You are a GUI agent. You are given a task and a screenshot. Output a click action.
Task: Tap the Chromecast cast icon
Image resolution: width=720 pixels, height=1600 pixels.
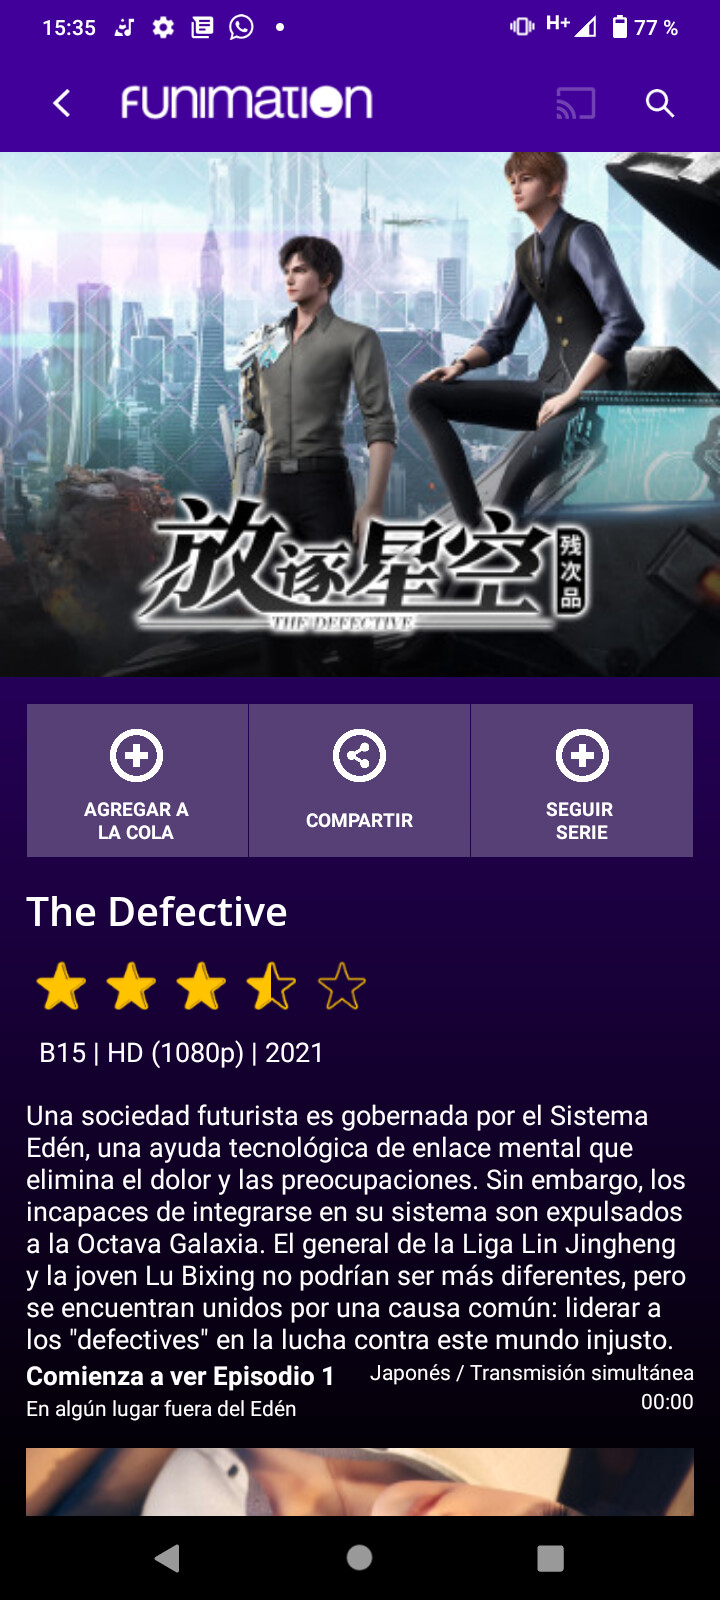tap(576, 103)
